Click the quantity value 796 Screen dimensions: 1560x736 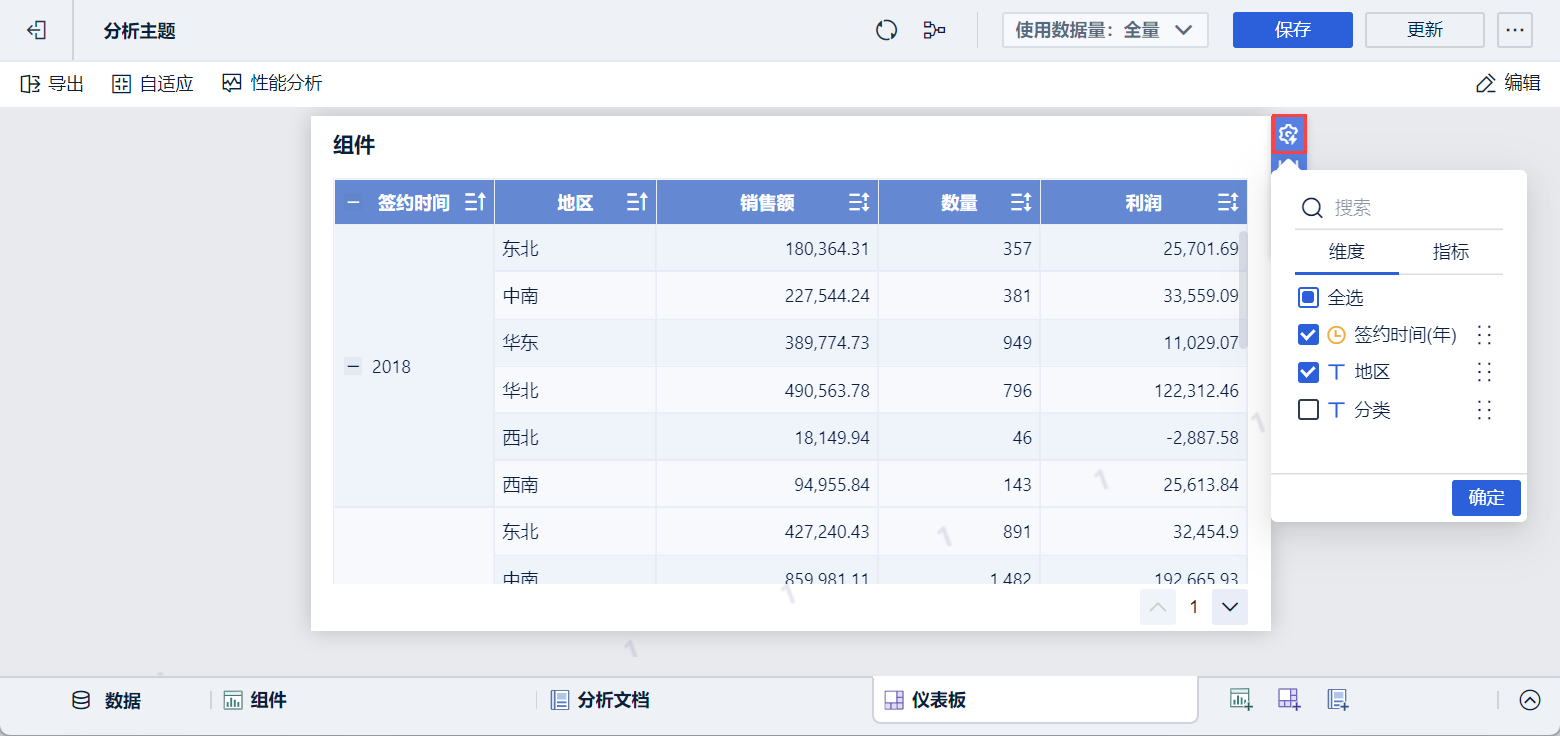click(1017, 390)
